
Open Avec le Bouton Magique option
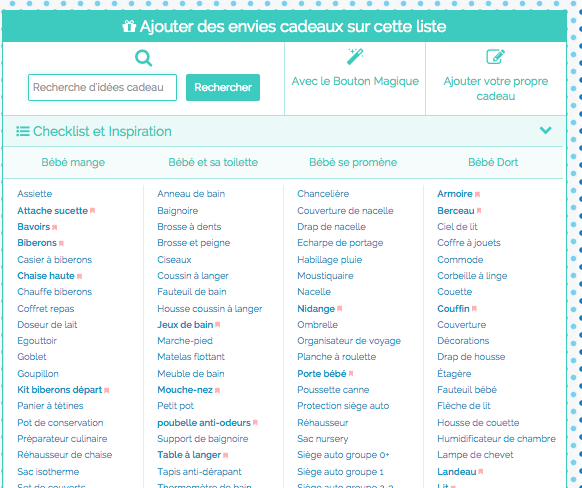pos(355,81)
